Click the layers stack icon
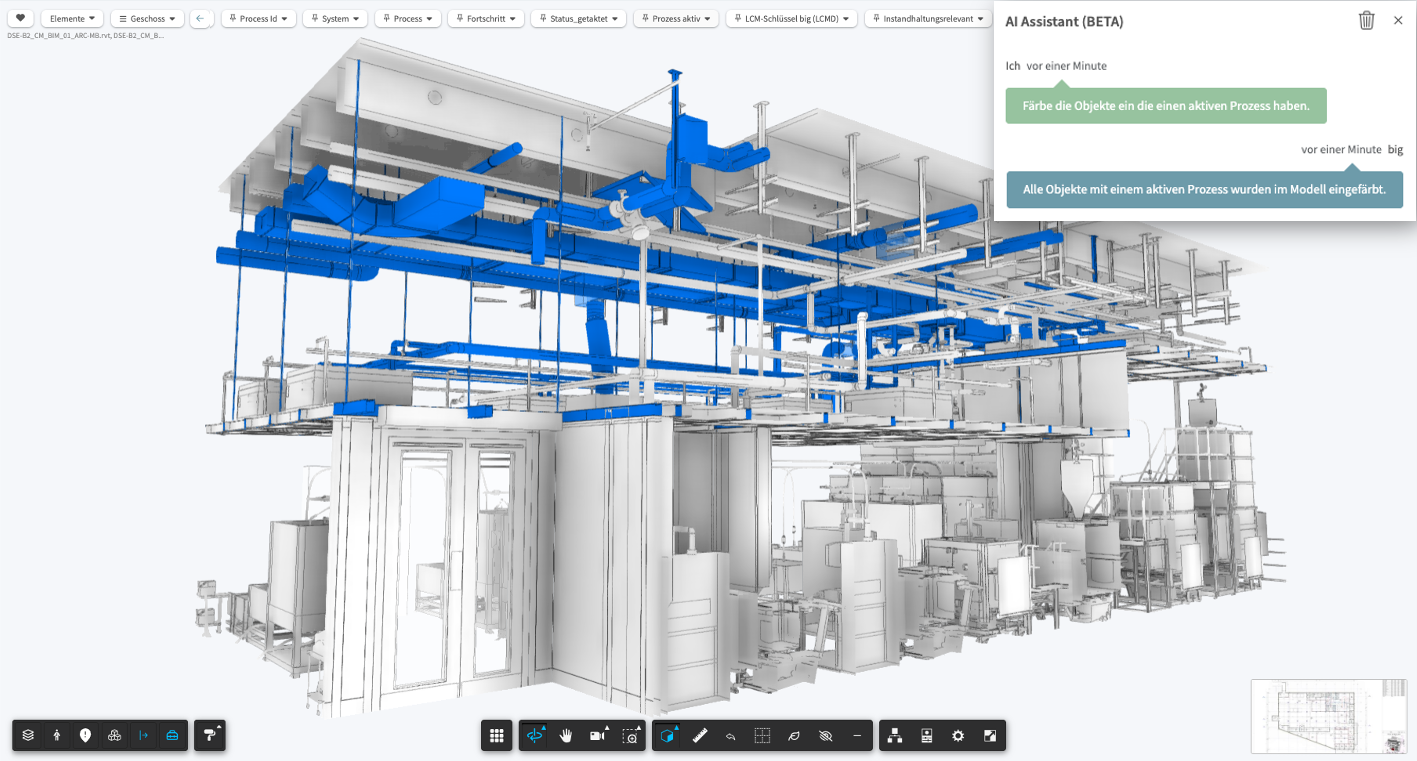The image size is (1417, 761). coord(28,735)
